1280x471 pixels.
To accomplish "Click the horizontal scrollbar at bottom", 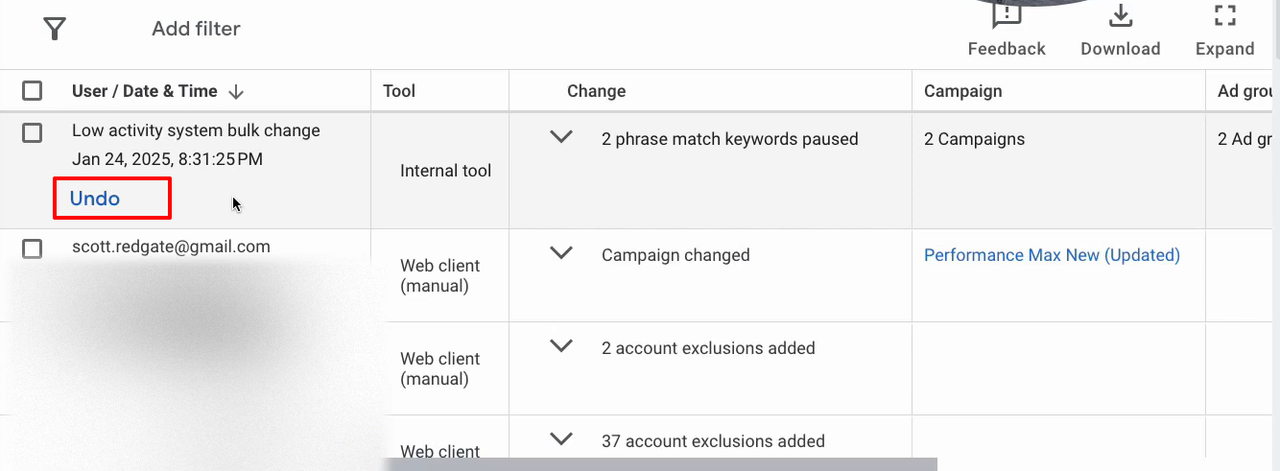I will pos(660,464).
